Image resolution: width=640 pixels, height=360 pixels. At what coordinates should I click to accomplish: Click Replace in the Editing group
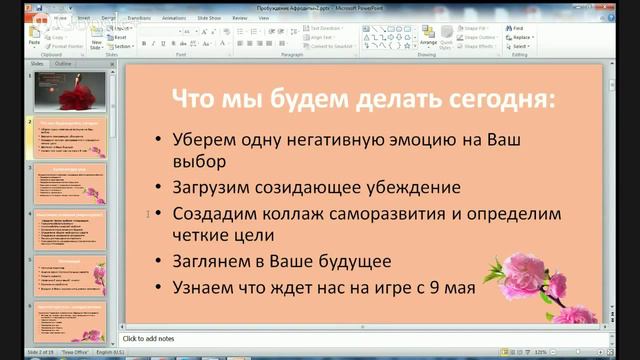pyautogui.click(x=520, y=38)
